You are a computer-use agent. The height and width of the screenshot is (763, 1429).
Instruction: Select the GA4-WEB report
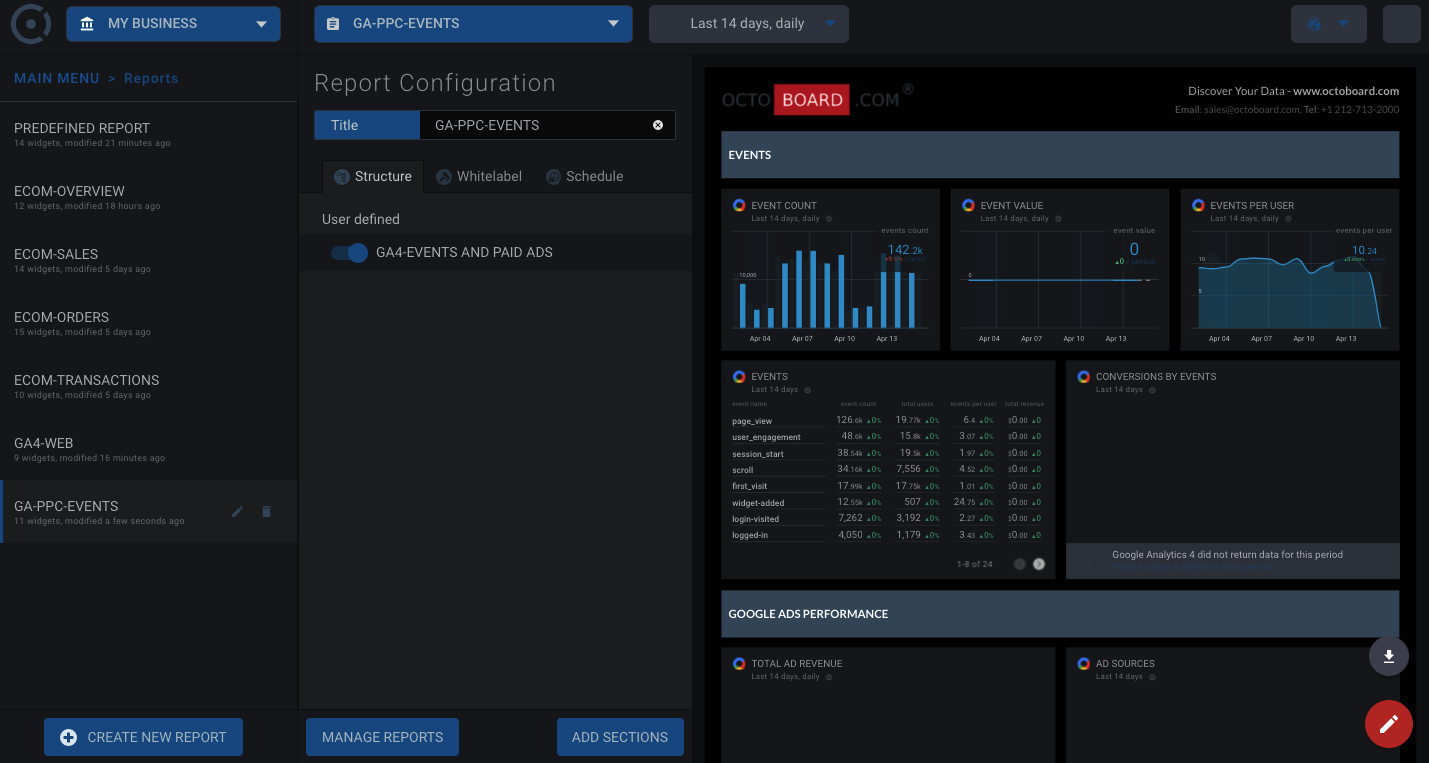[x=149, y=450]
